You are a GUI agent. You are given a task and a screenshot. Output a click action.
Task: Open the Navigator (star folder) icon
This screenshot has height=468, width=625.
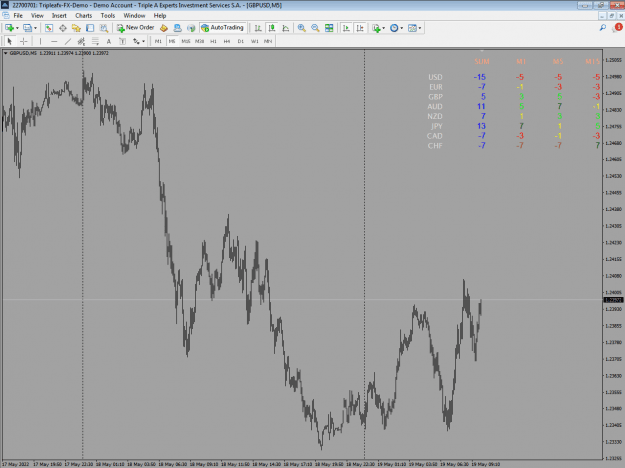point(76,28)
